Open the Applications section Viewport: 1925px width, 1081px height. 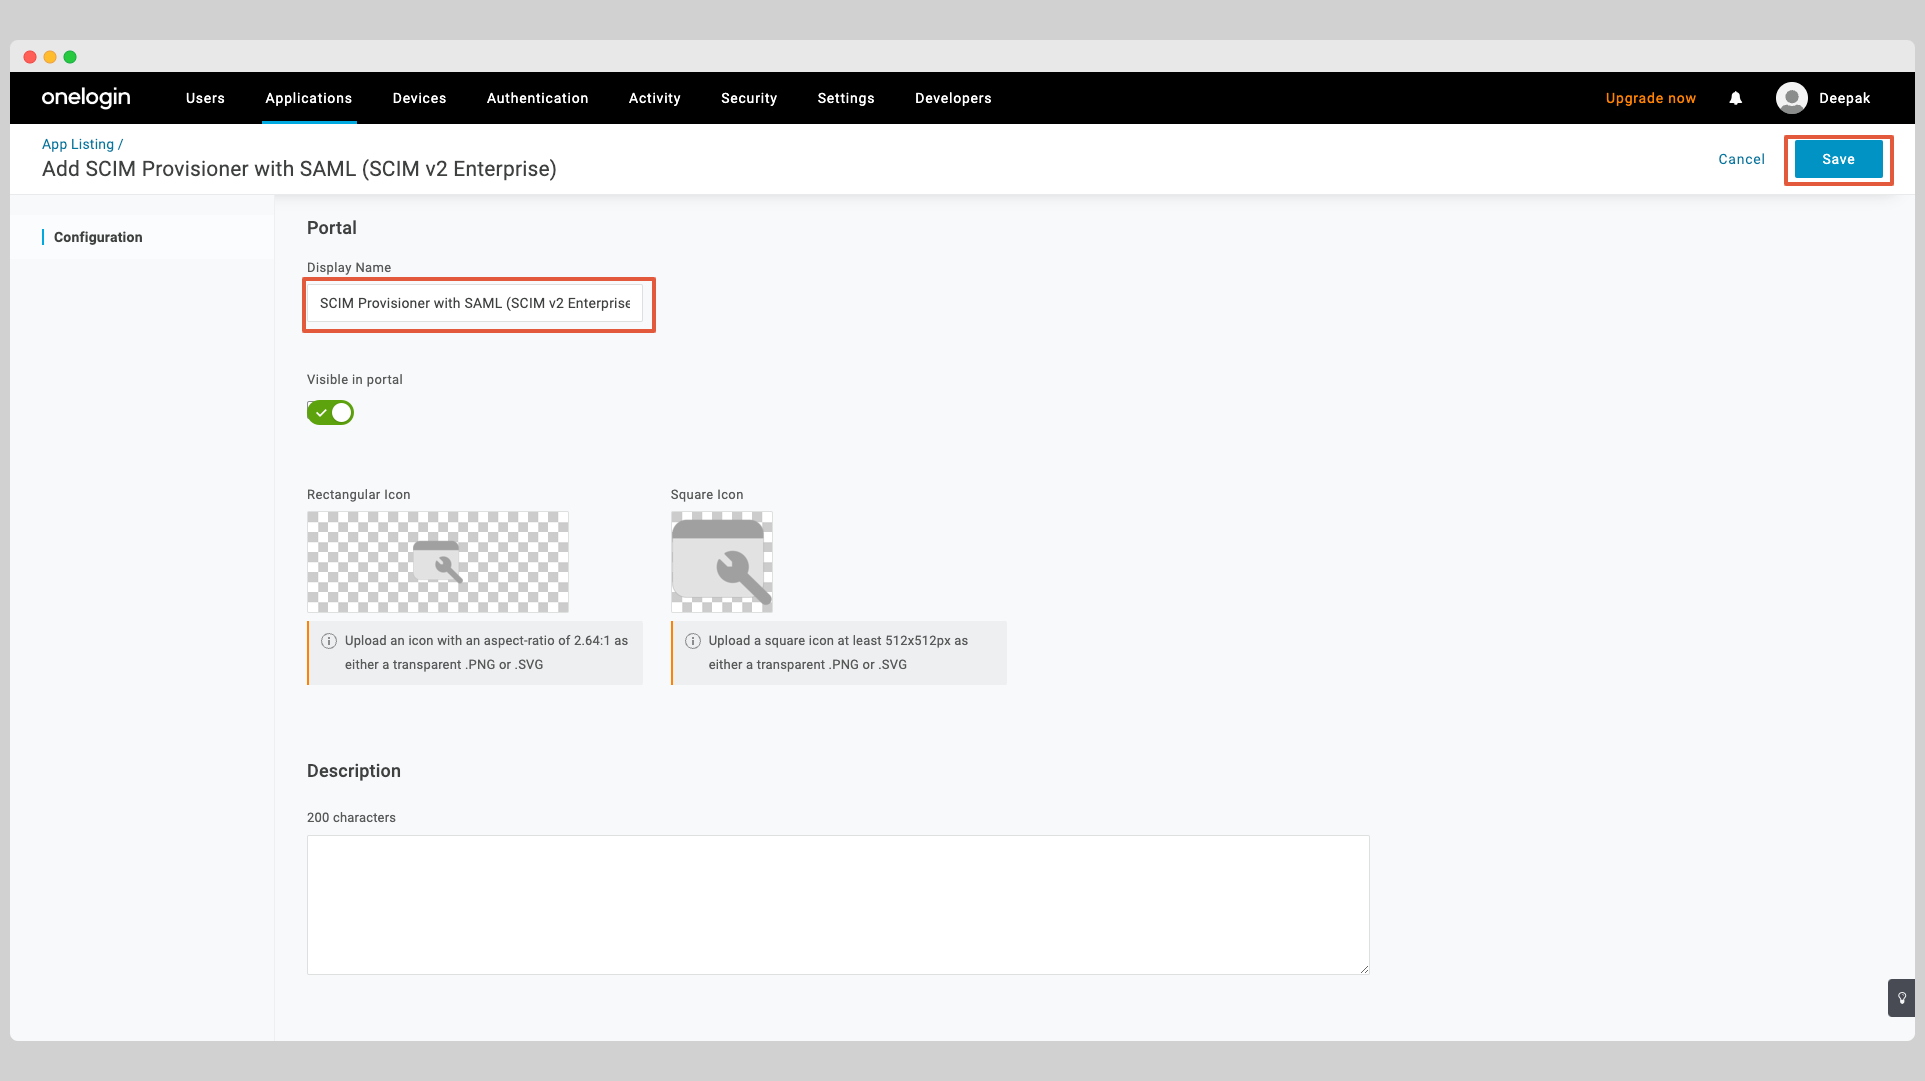tap(308, 97)
